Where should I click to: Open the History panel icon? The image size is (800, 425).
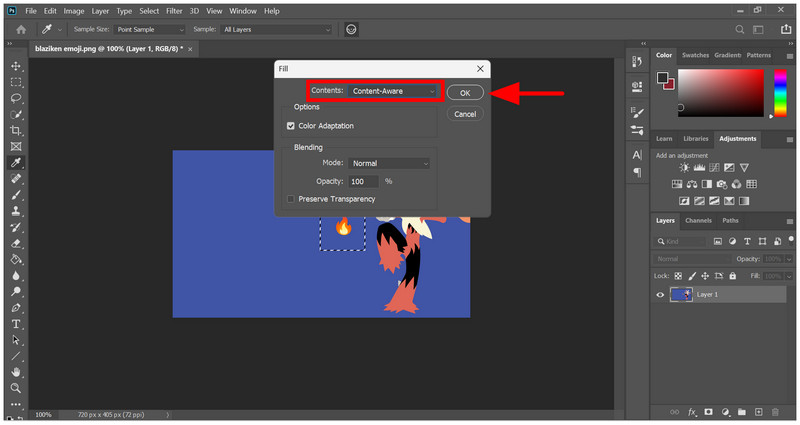[637, 62]
